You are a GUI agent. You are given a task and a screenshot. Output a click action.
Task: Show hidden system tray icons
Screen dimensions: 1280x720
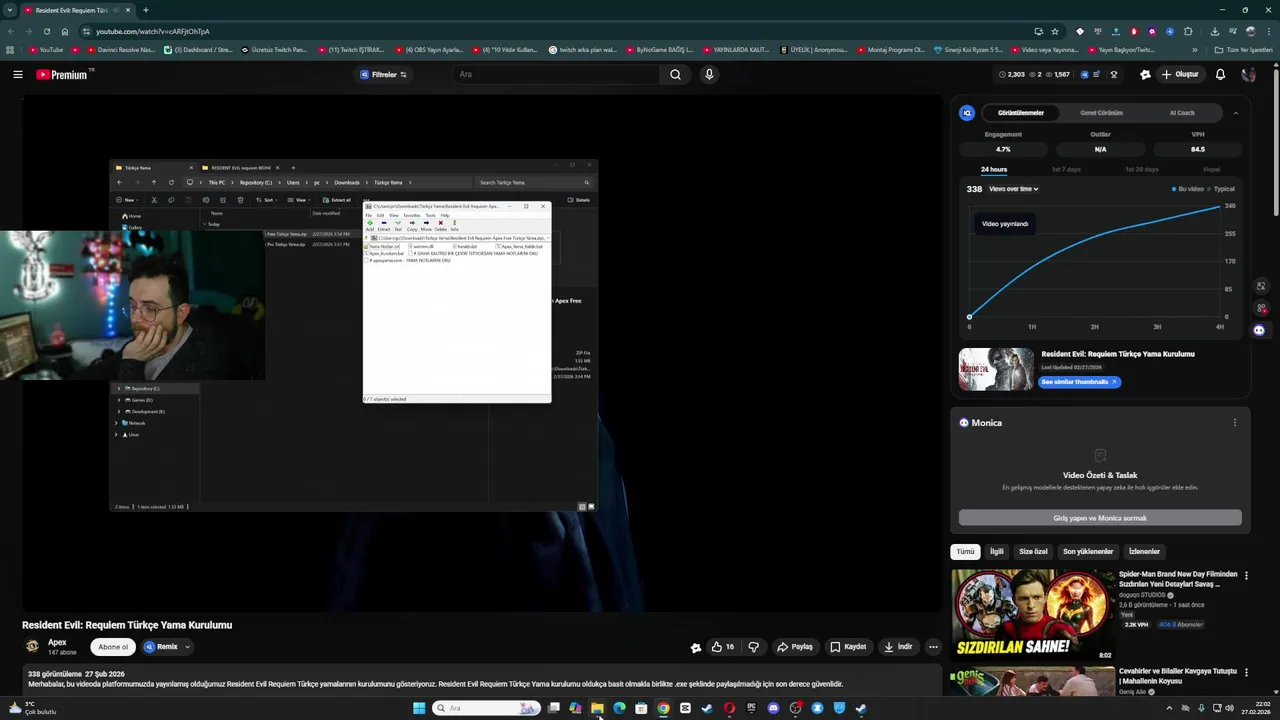click(x=1169, y=708)
